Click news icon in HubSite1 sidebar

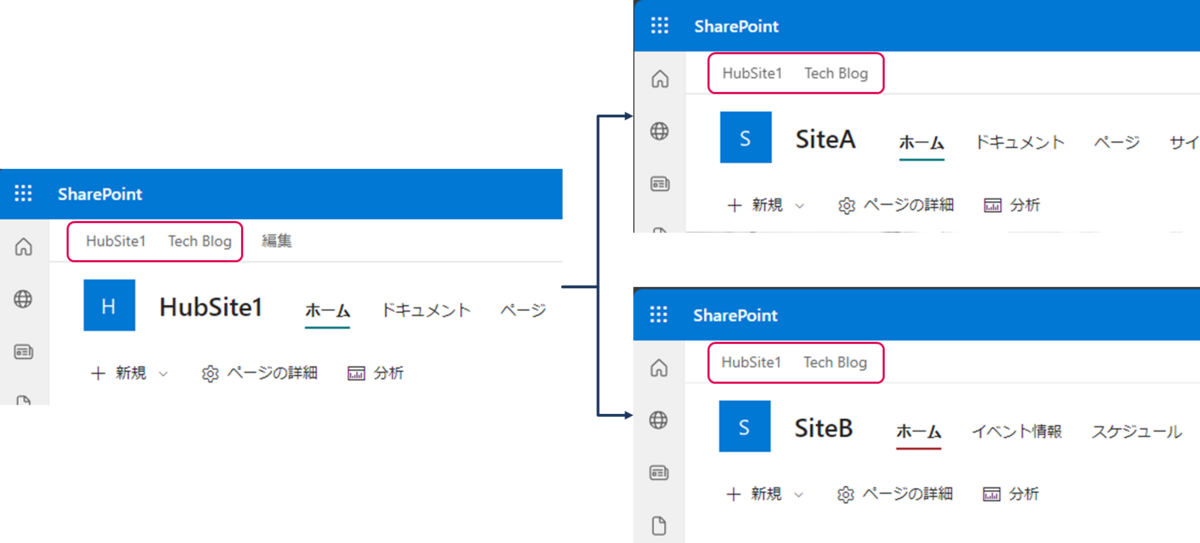(x=23, y=352)
